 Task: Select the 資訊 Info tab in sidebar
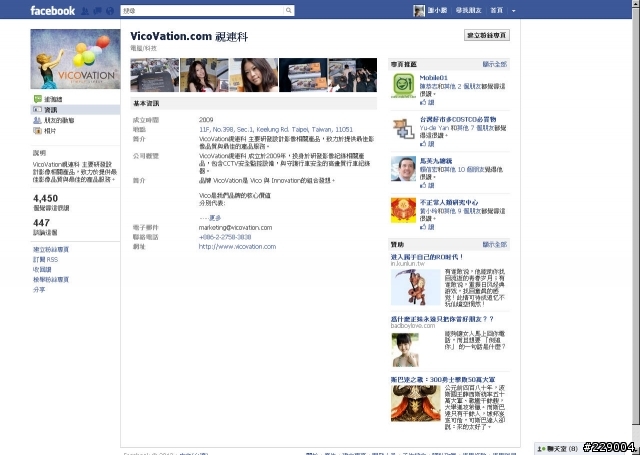(x=75, y=110)
